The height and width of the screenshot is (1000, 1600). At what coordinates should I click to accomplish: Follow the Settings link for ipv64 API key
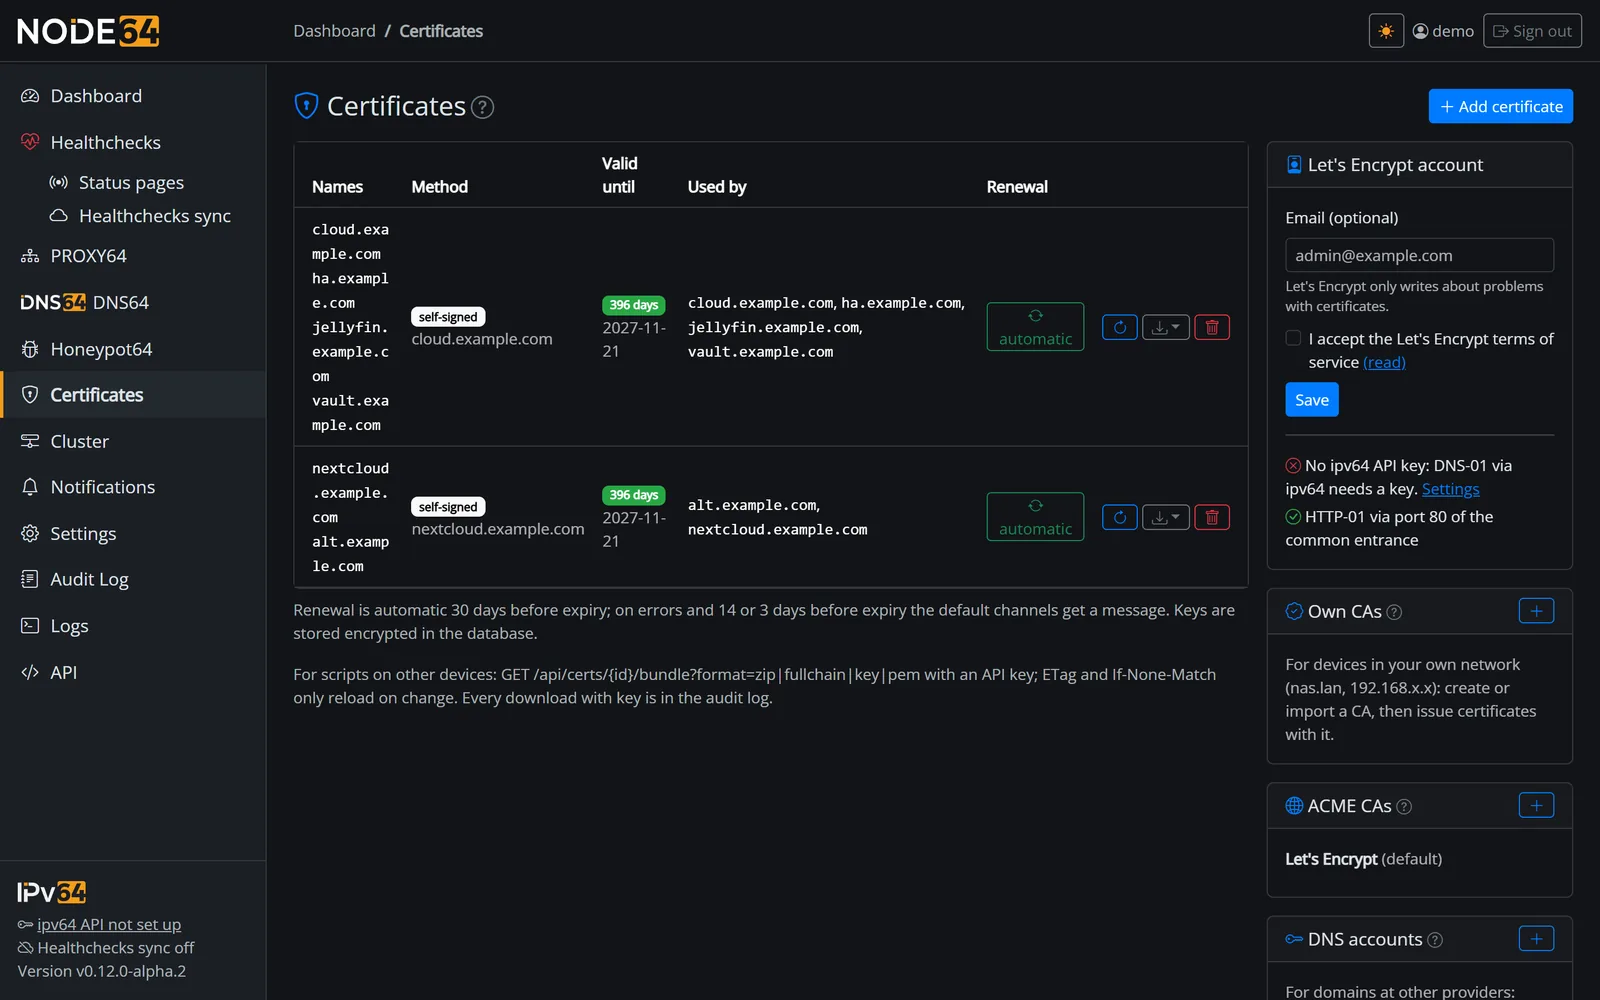1450,489
